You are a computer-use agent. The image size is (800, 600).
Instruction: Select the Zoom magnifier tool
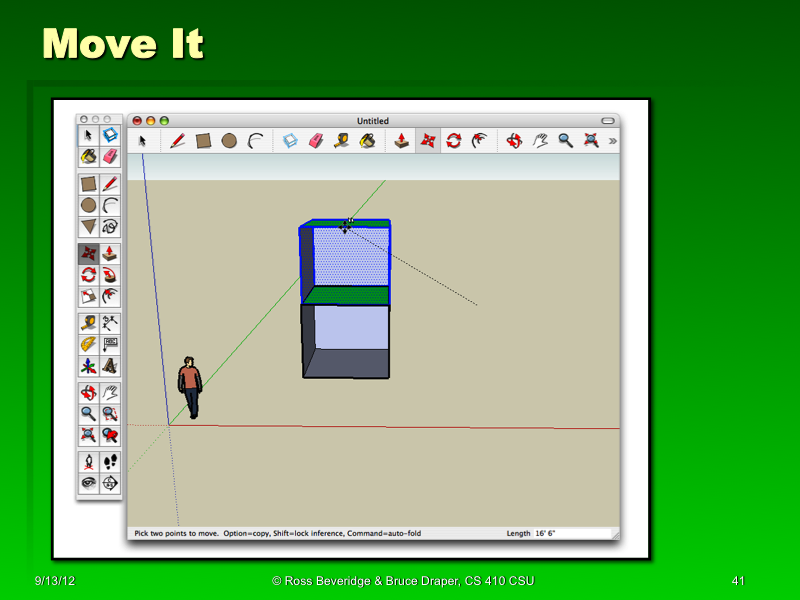point(563,141)
